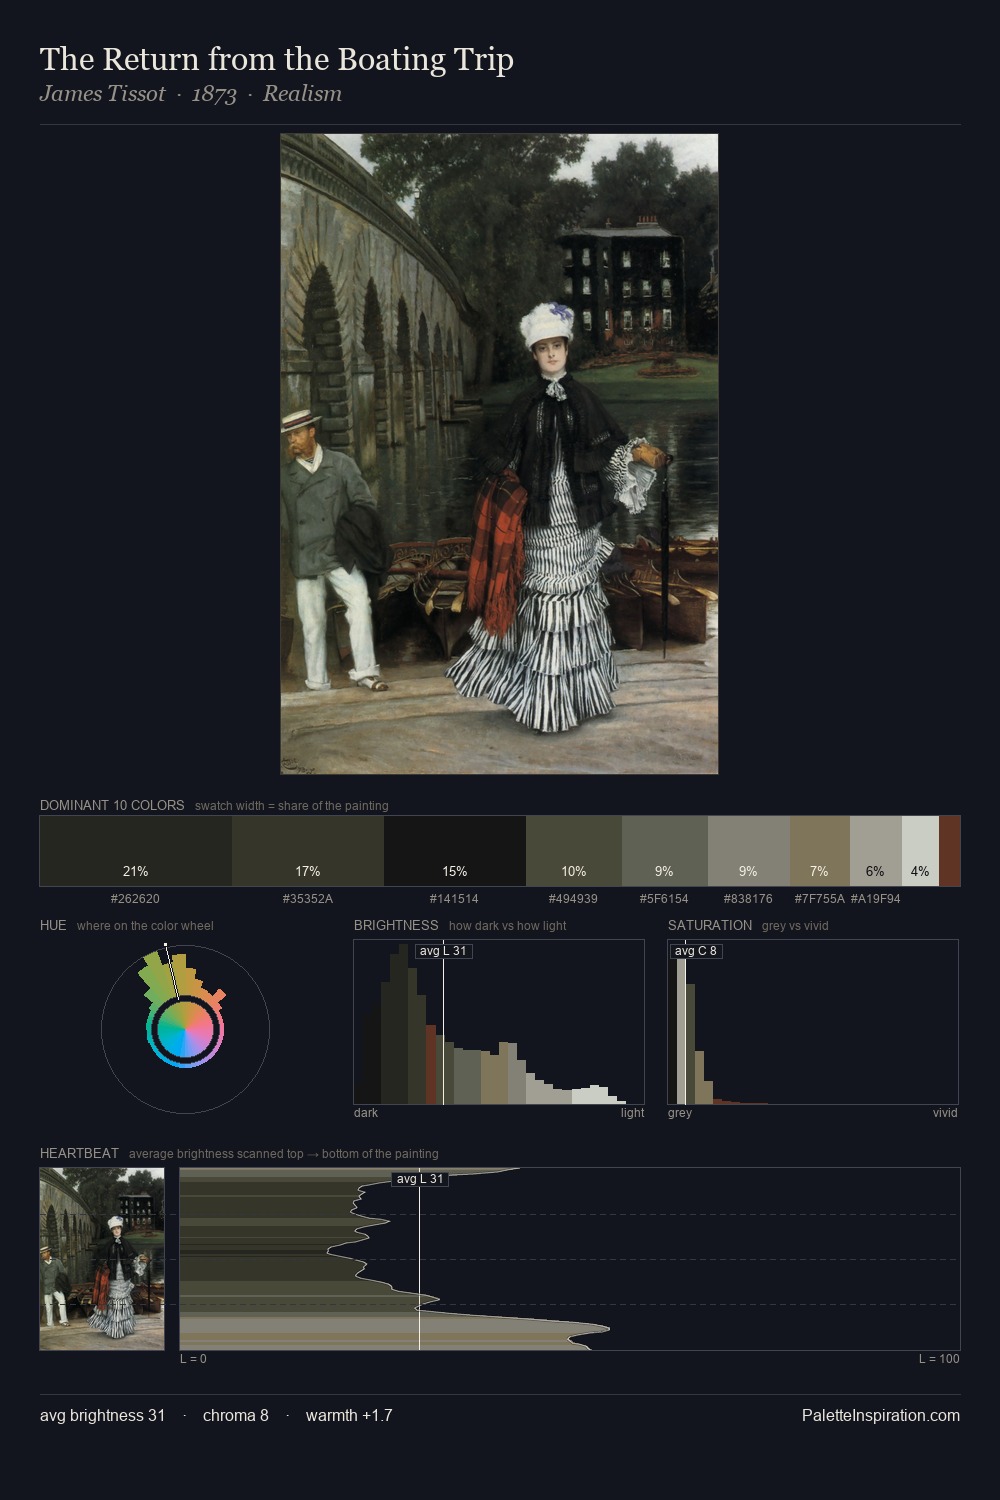1000x1500 pixels.
Task: Click the 'SATURATION' section heading
Action: point(710,925)
